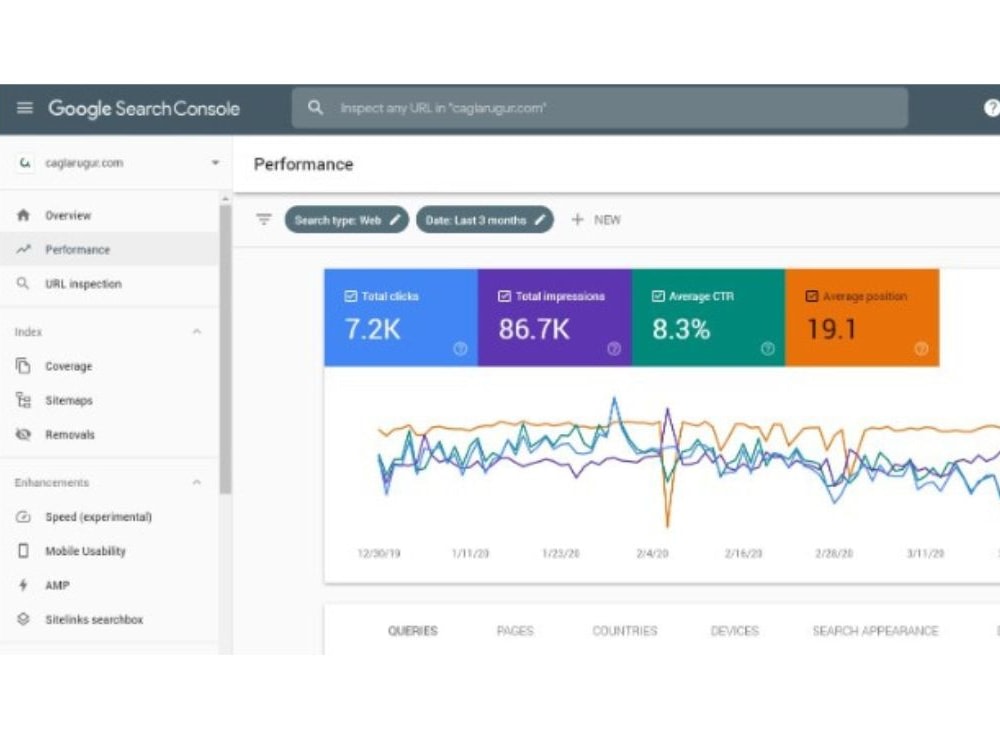Toggle the Average CTR checkbox
Screen dimensions: 1000x750
tap(658, 296)
